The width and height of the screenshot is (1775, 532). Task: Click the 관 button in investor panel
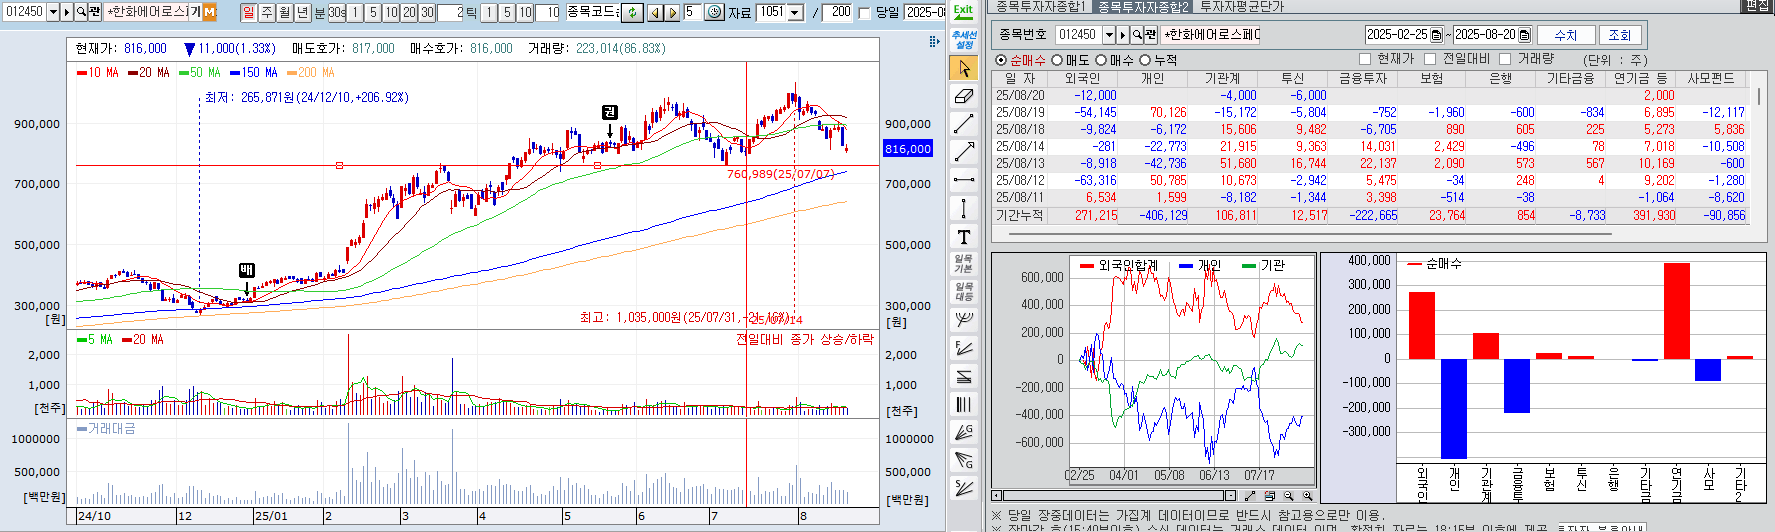(1151, 35)
